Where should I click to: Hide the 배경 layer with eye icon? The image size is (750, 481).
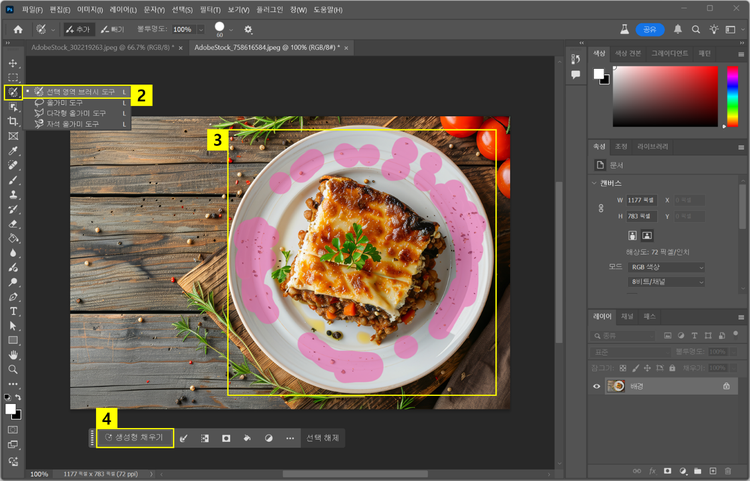(598, 386)
